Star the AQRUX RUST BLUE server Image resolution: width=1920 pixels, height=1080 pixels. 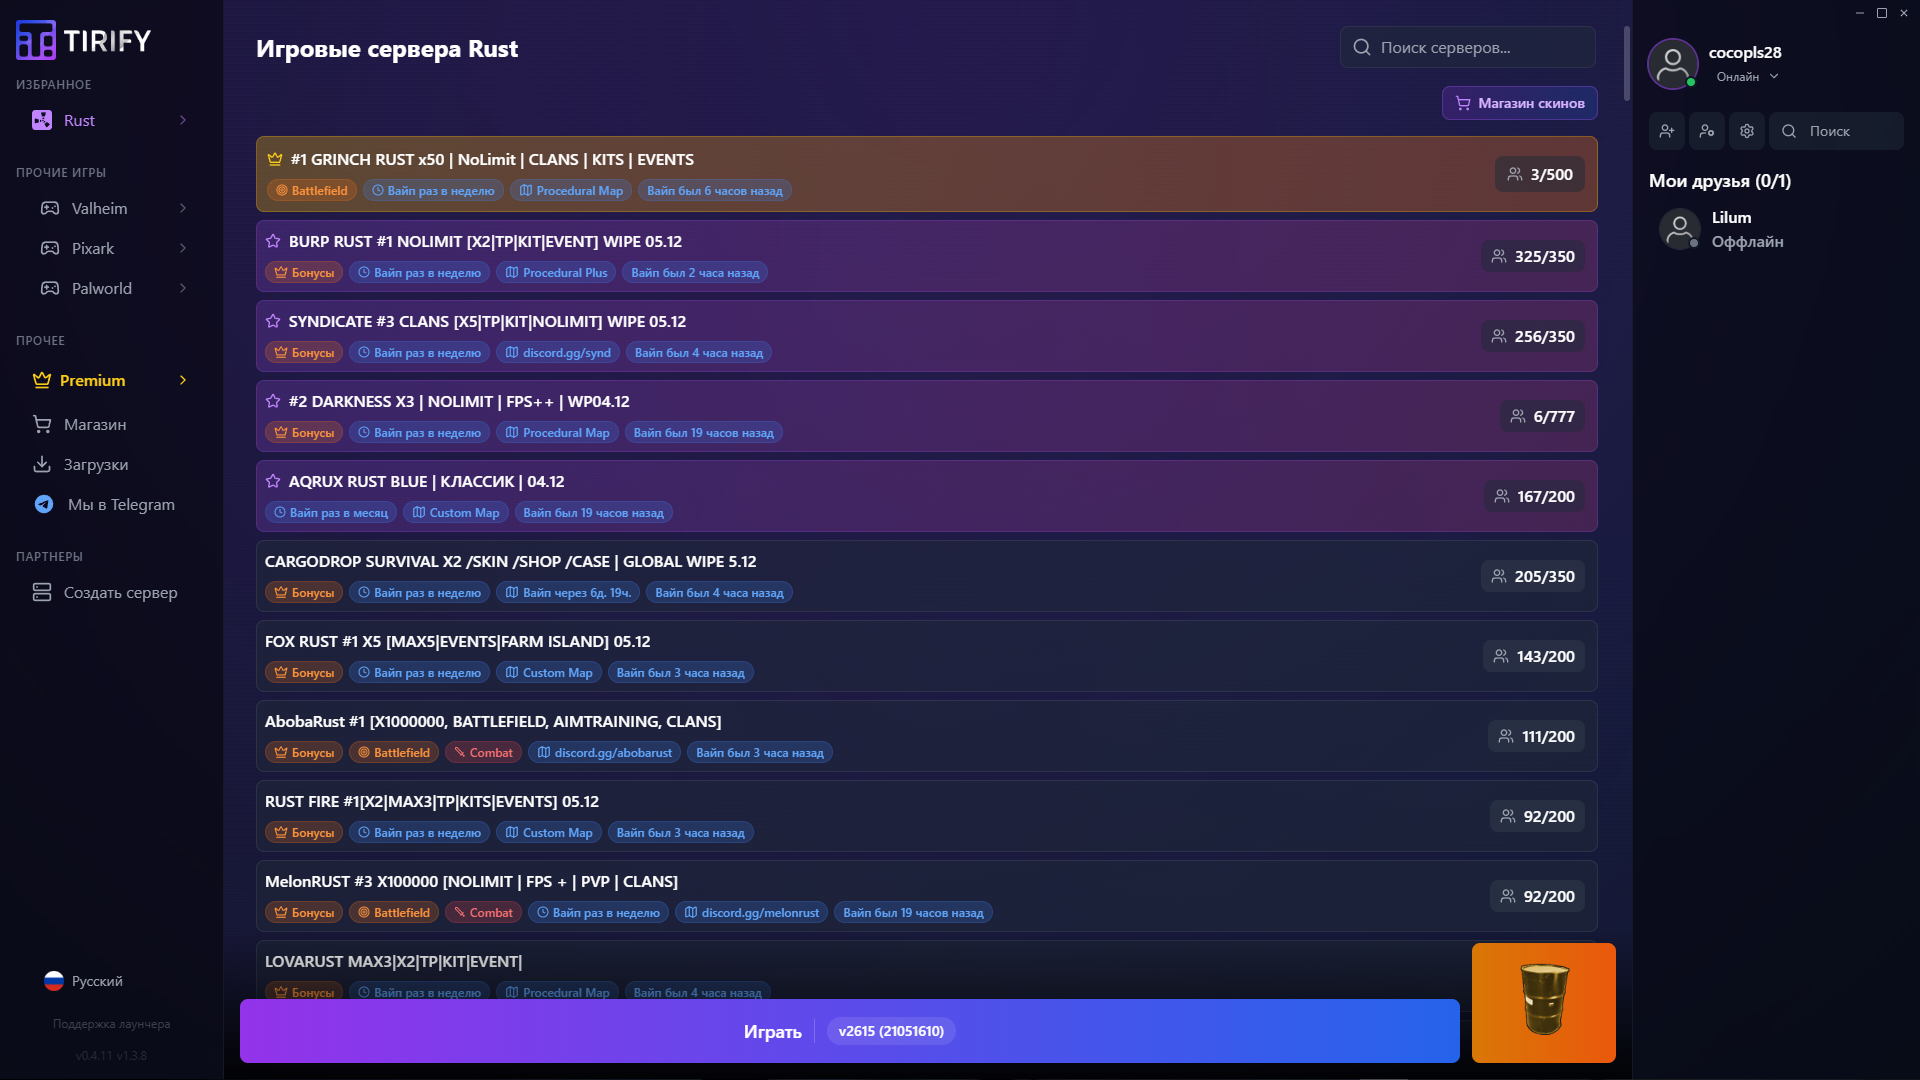coord(273,481)
